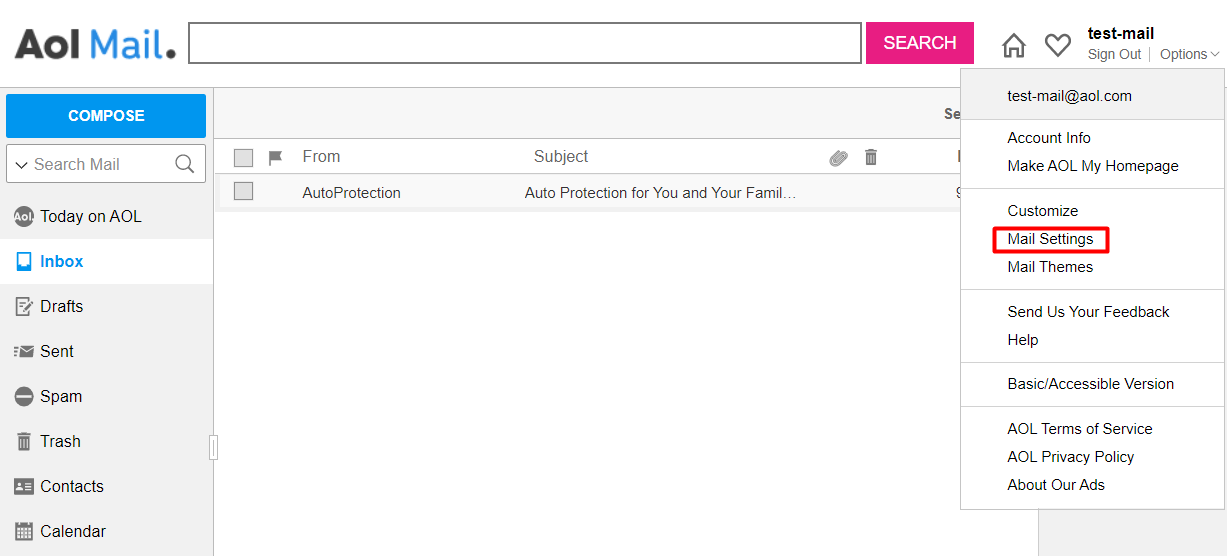The height and width of the screenshot is (556, 1227).
Task: Open the Contacts sidebar item
Action: (71, 486)
